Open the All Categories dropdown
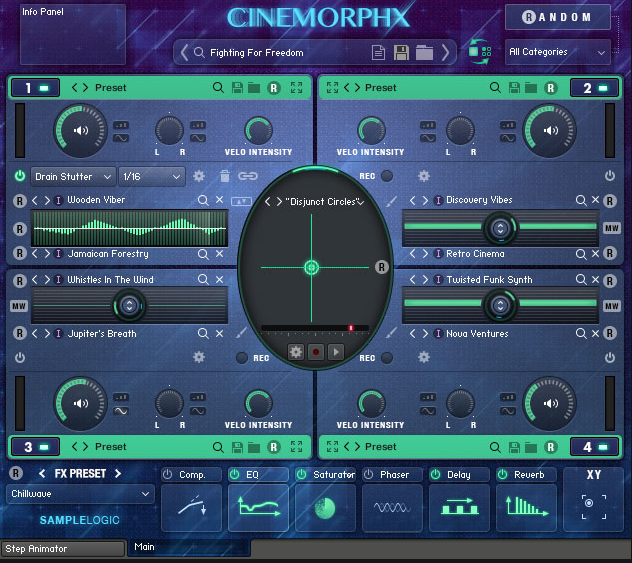Screen dimensions: 632x563 coord(557,52)
